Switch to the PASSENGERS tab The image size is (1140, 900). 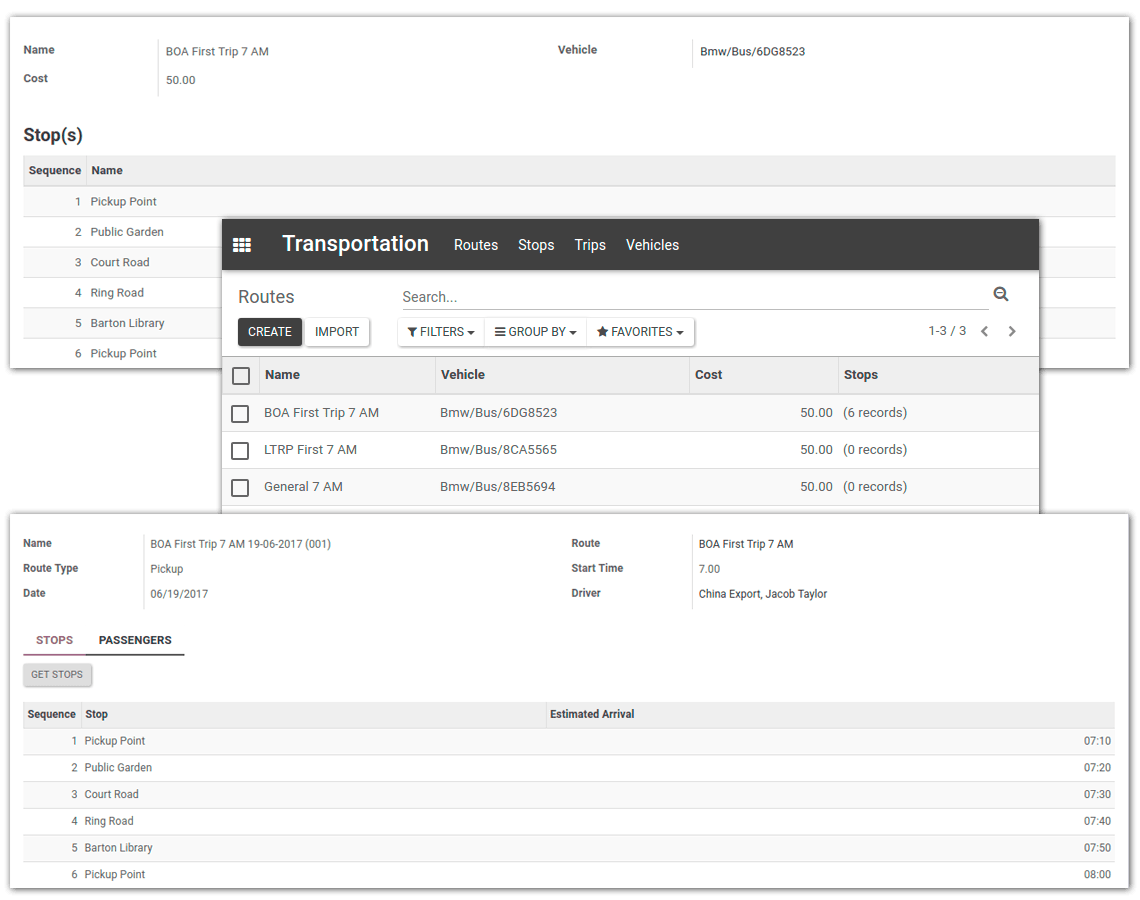(135, 640)
